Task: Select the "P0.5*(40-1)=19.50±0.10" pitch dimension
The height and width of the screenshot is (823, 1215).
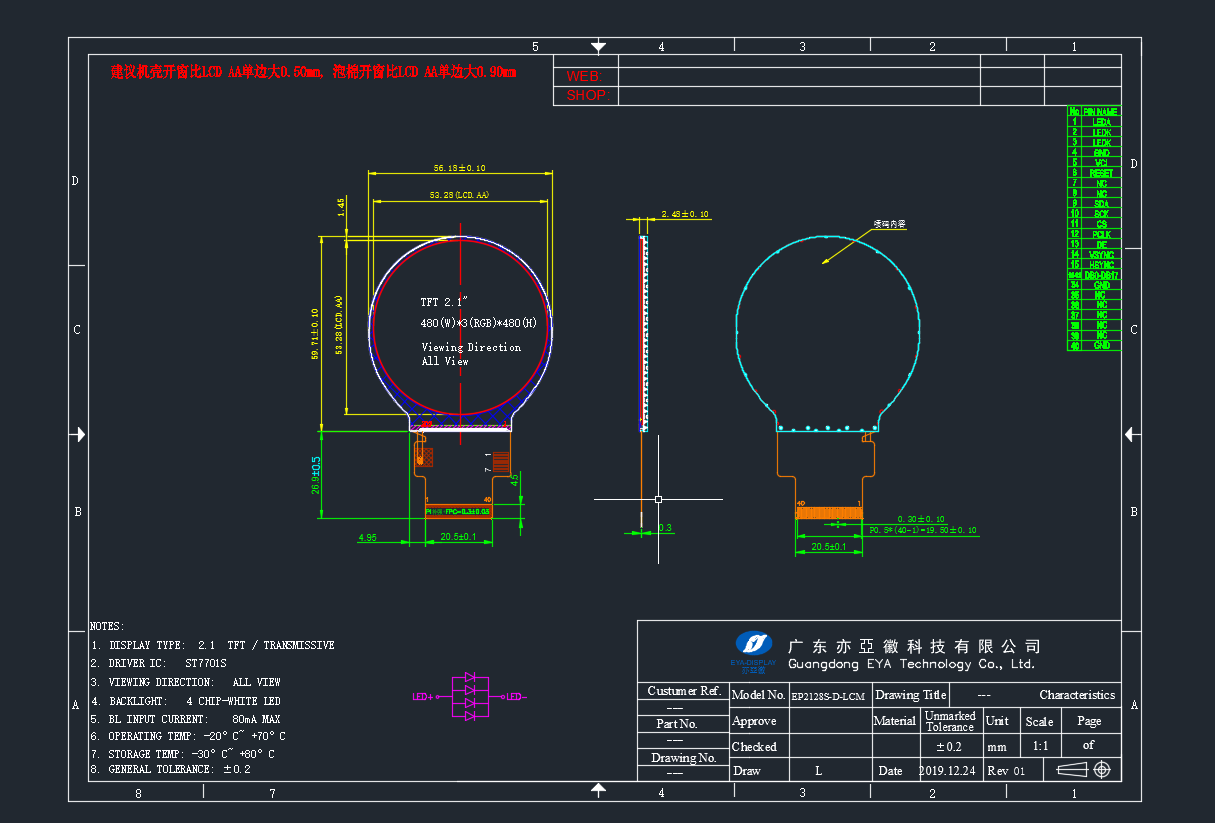Action: click(923, 530)
